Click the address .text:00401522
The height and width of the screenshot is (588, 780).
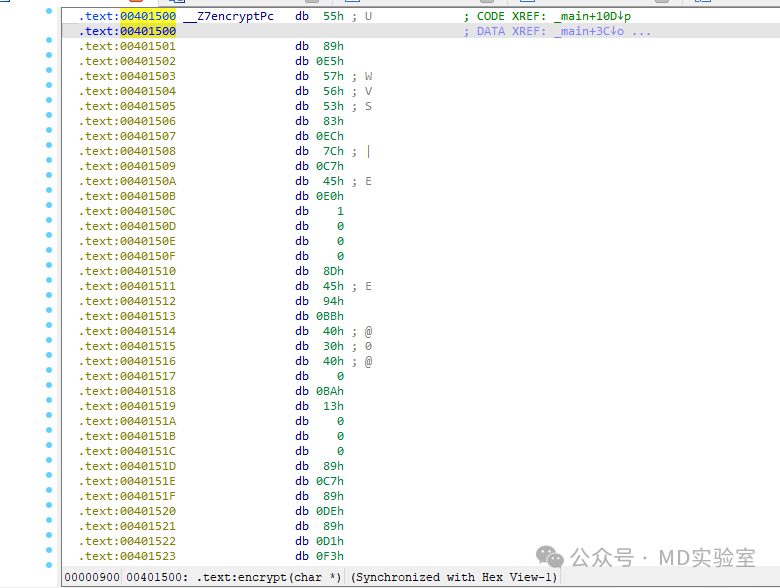127,541
